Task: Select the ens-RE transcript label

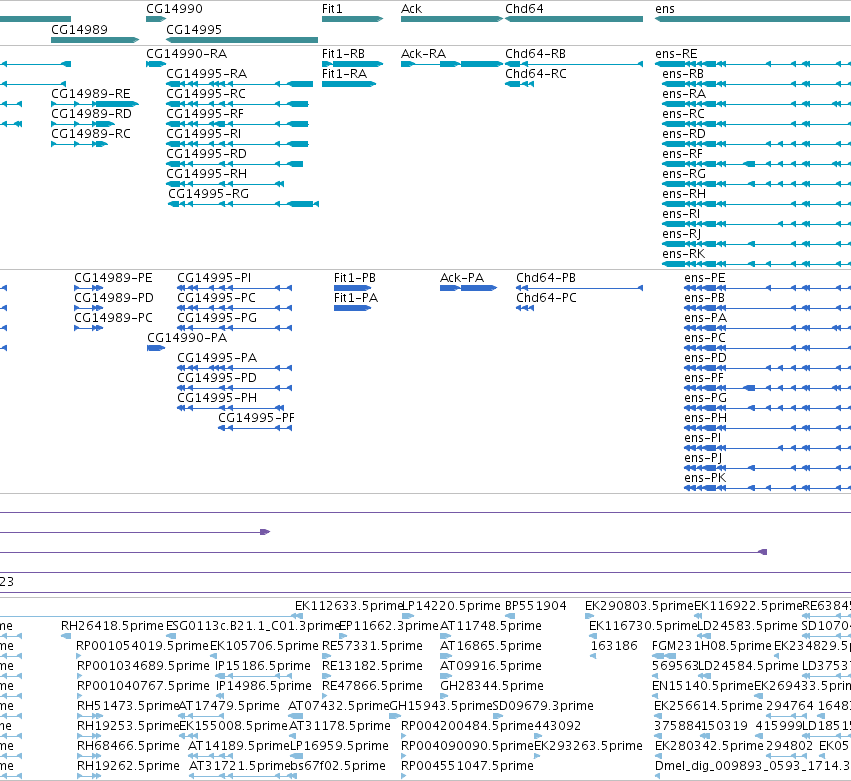Action: point(676,54)
